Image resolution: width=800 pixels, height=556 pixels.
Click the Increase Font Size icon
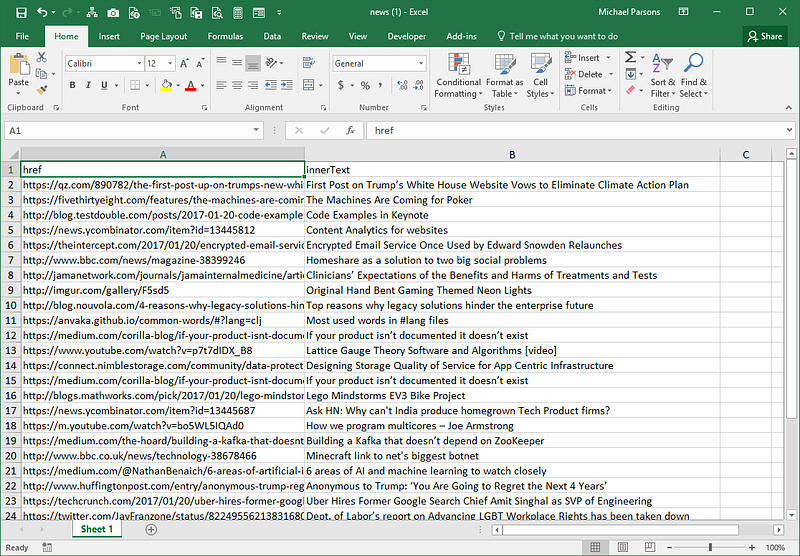point(182,63)
